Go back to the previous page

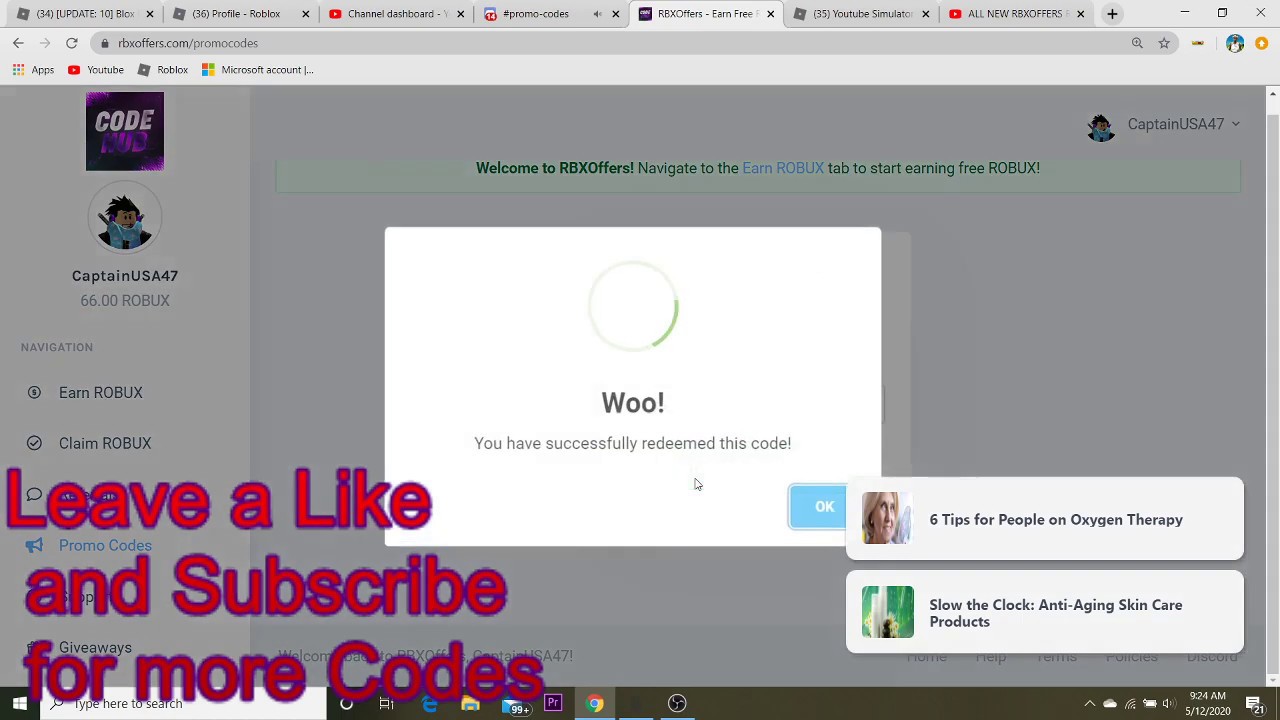tap(18, 43)
